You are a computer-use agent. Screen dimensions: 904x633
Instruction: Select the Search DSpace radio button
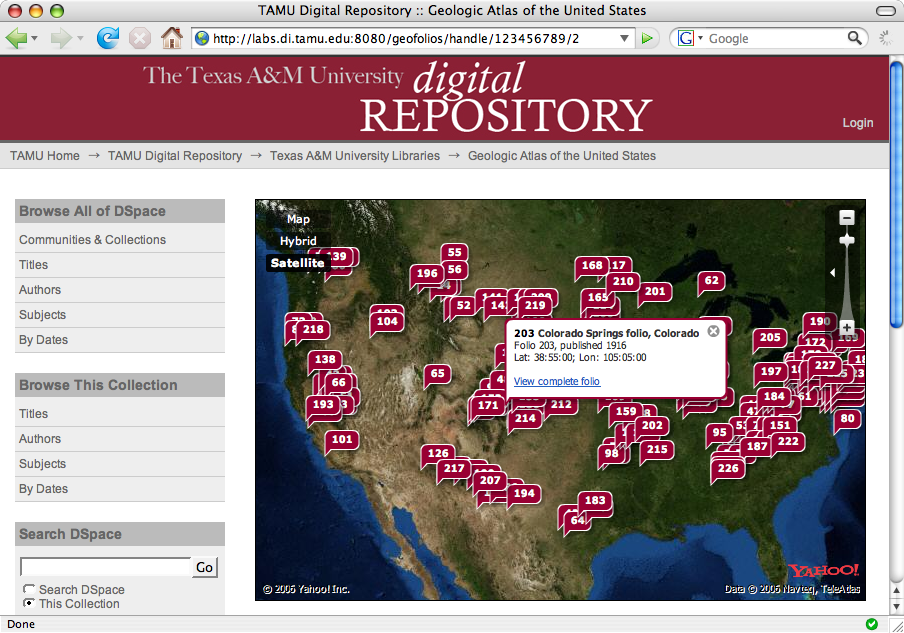pos(29,590)
